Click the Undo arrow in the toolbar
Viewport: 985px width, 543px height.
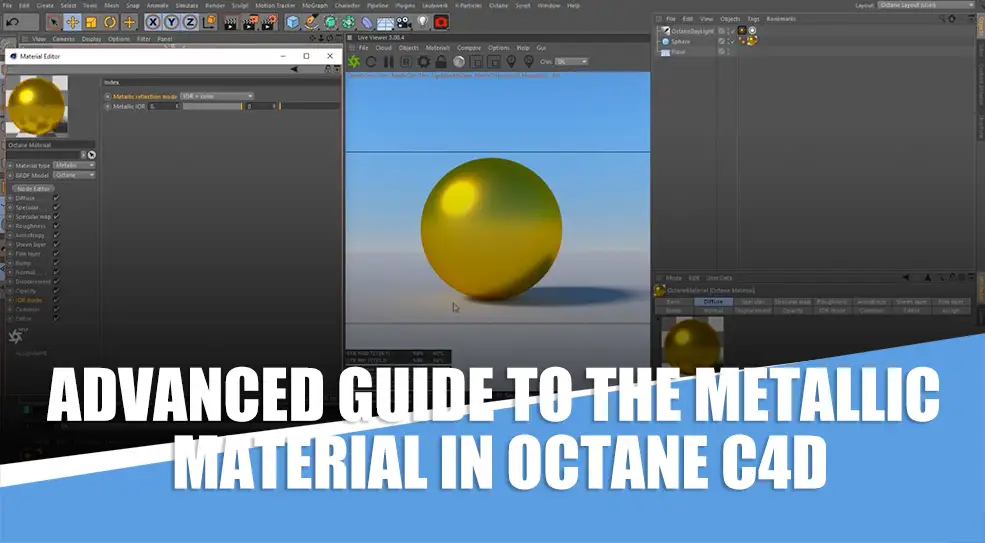[12, 23]
